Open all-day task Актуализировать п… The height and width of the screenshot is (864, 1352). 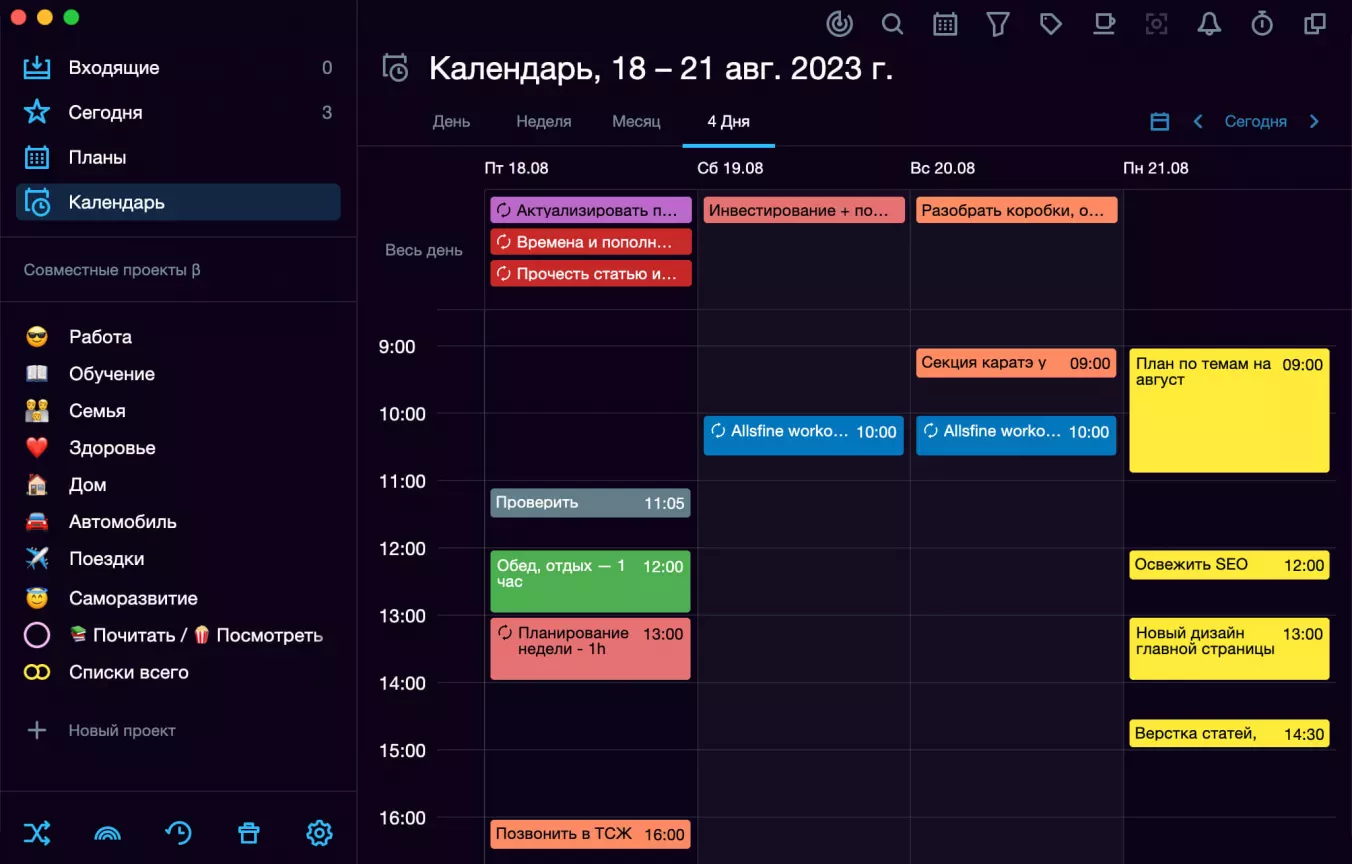point(590,210)
